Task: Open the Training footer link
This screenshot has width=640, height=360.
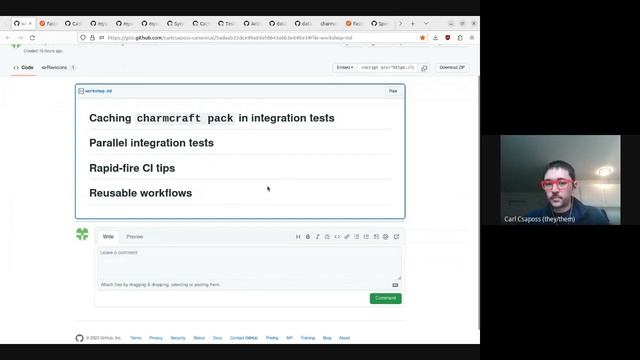Action: point(308,338)
